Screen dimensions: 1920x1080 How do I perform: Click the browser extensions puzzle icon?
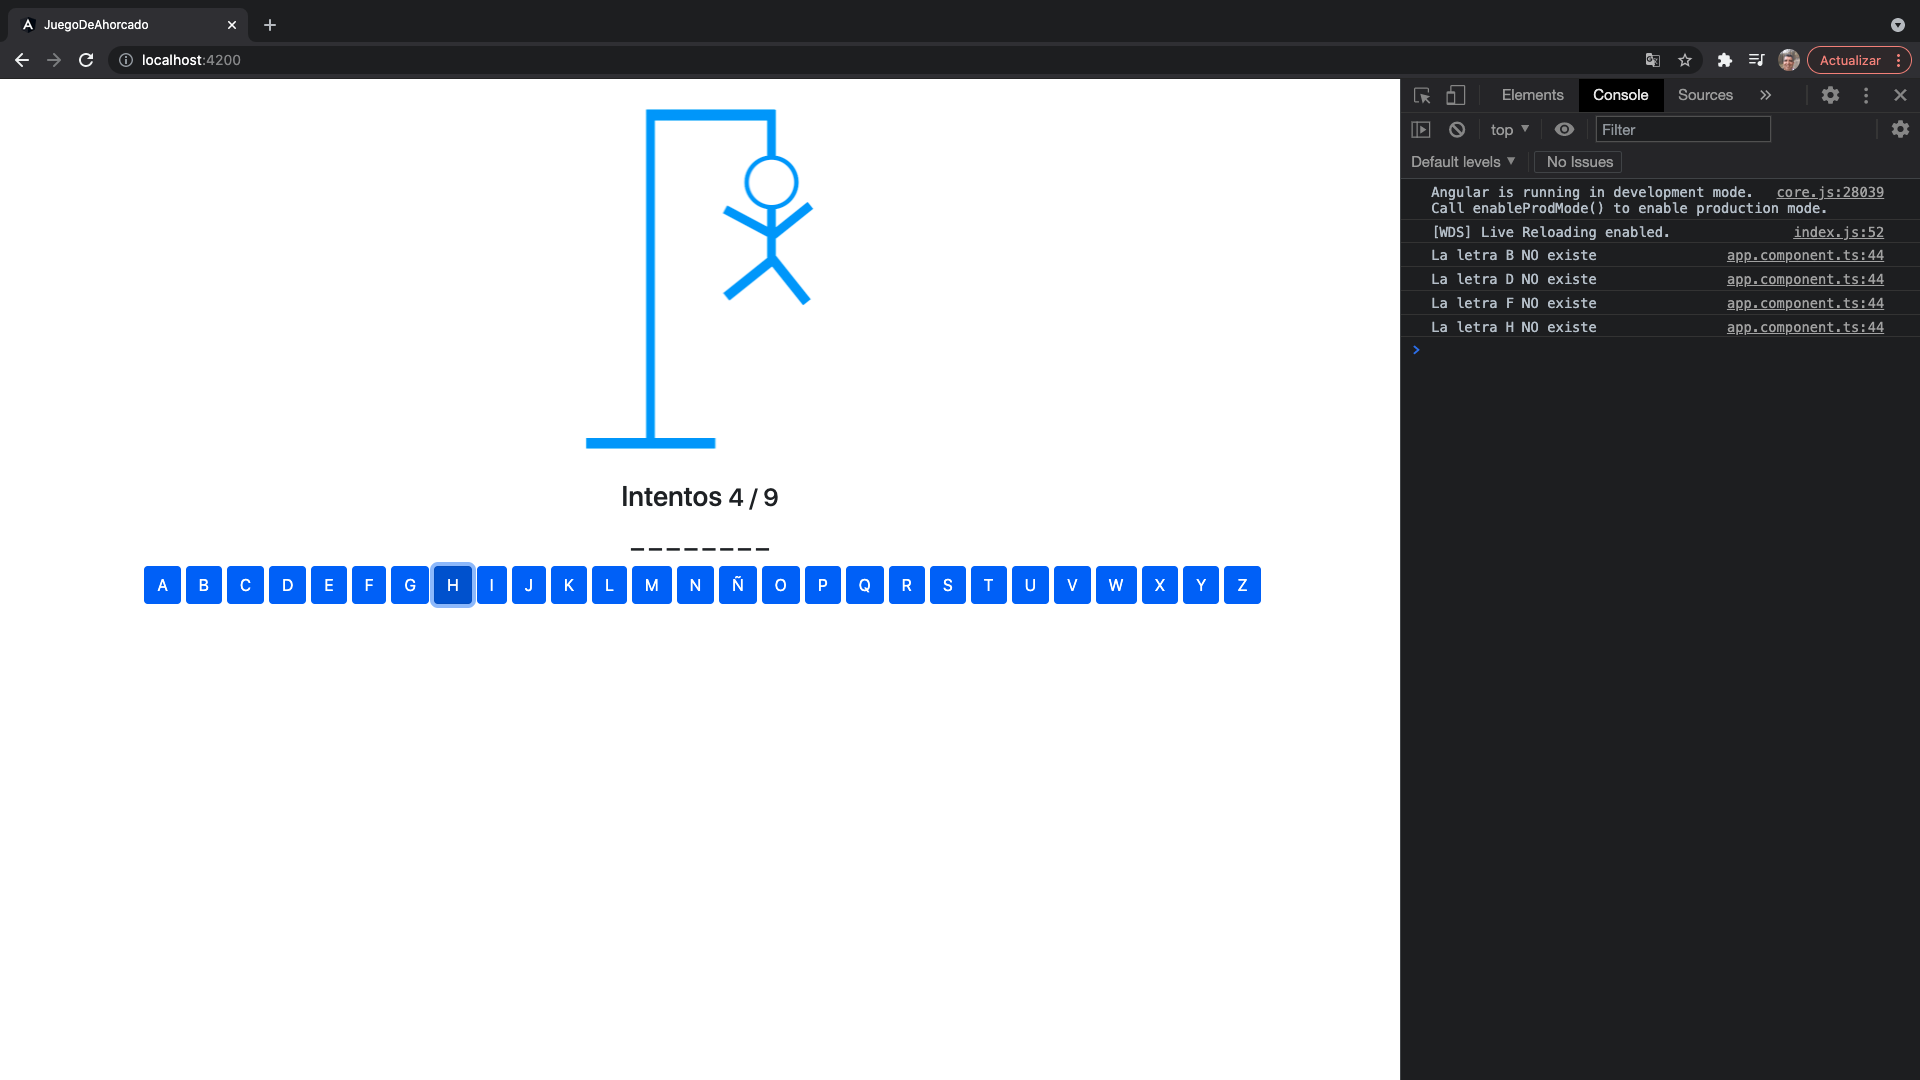[1724, 60]
